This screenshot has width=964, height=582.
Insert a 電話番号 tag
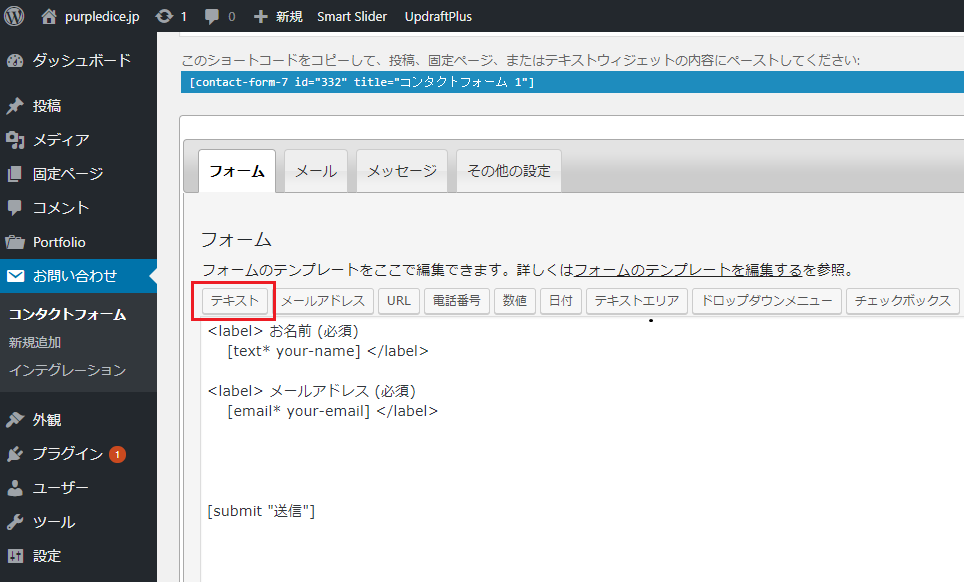point(456,301)
